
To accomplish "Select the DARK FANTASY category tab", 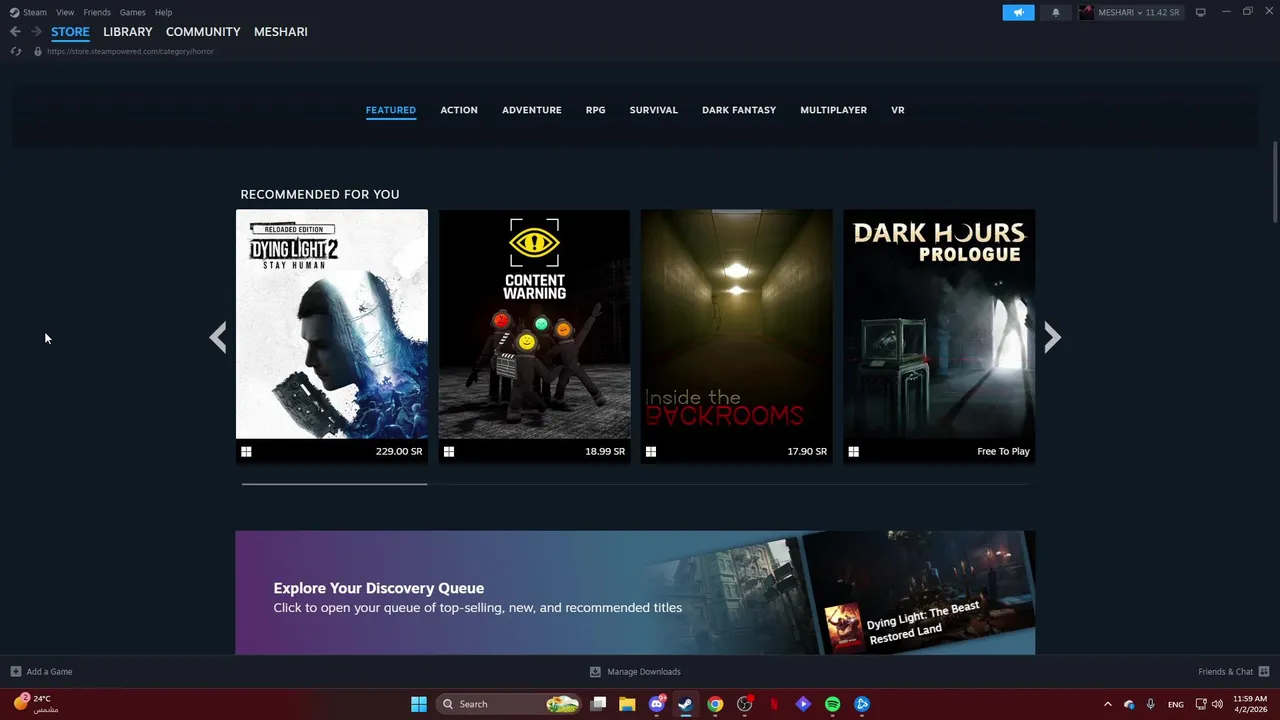I will click(x=739, y=110).
